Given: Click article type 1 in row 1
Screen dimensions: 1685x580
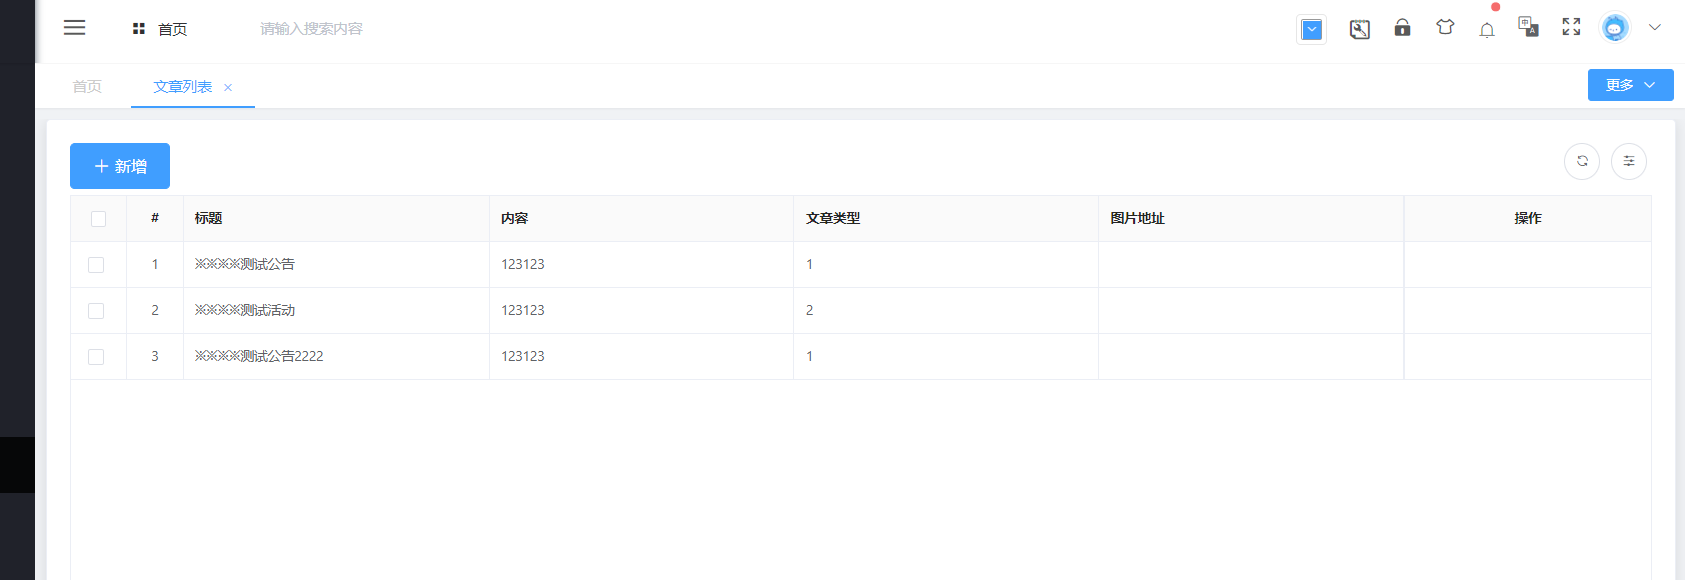Looking at the screenshot, I should [810, 264].
